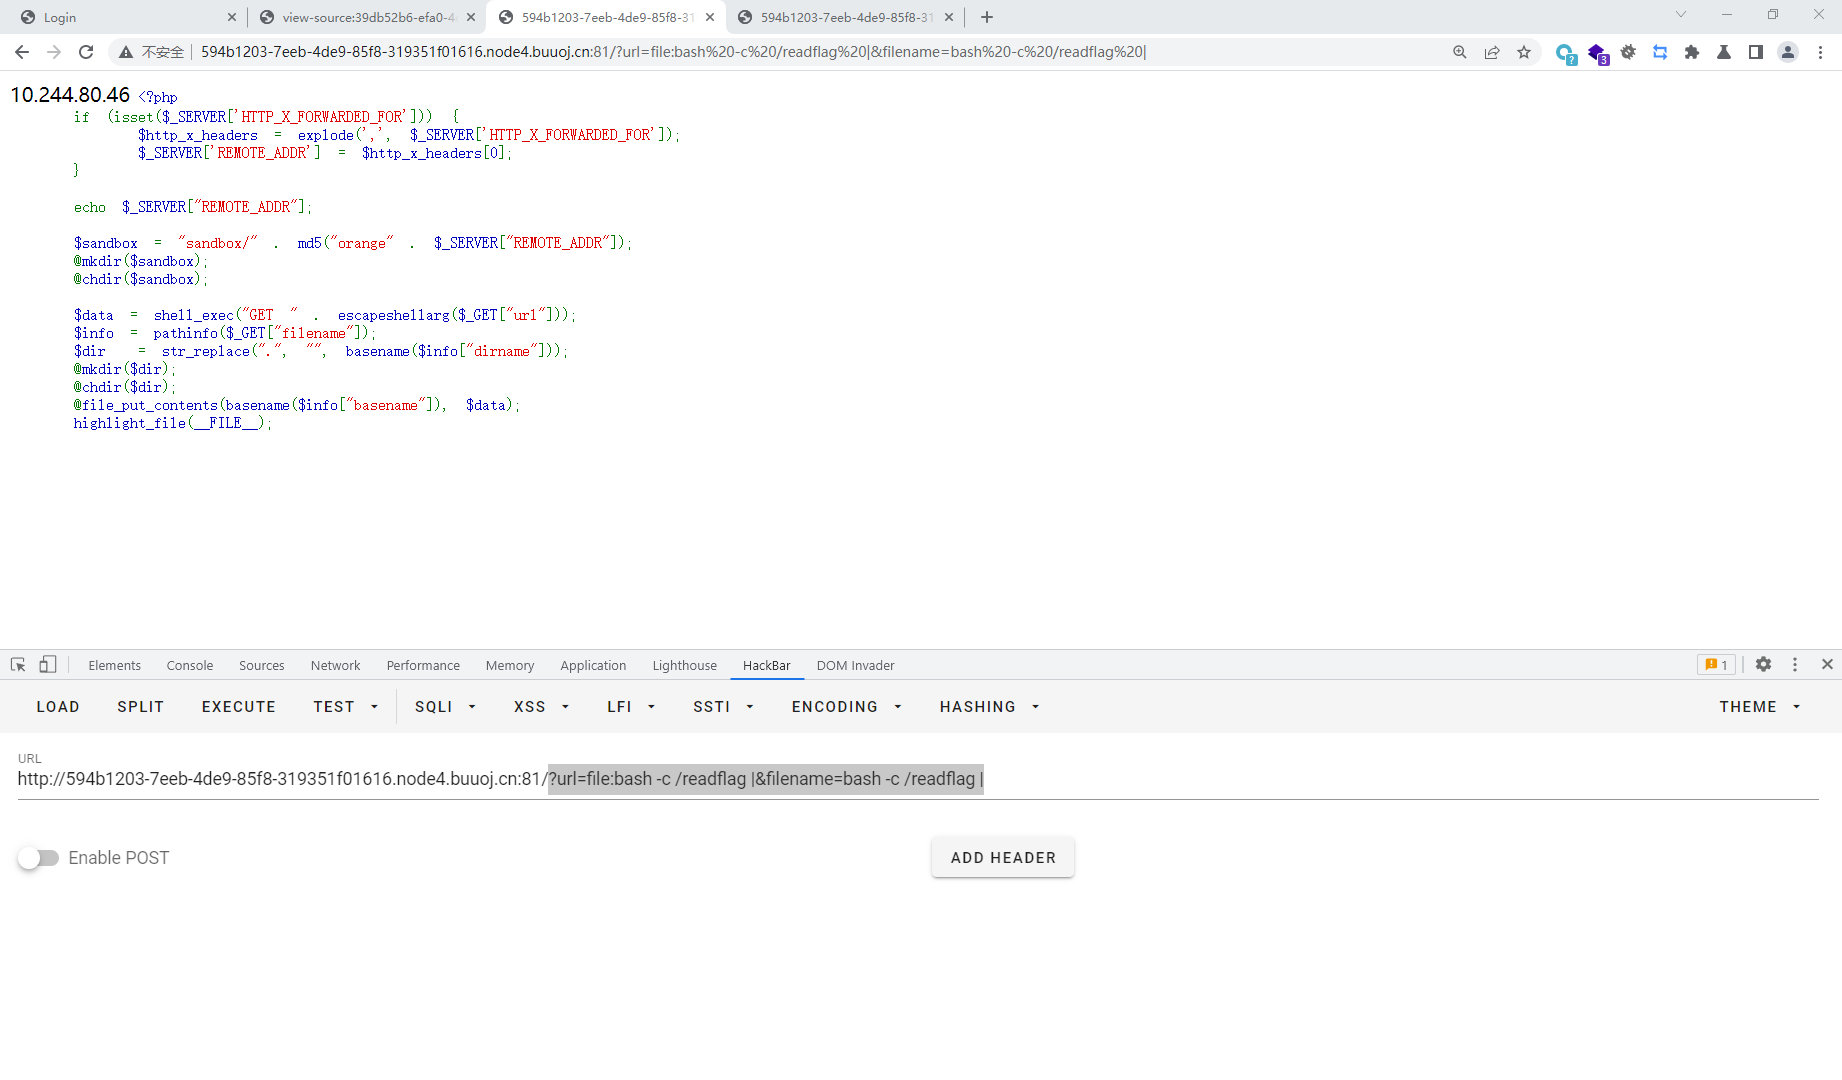Close the view-source tab

471,17
